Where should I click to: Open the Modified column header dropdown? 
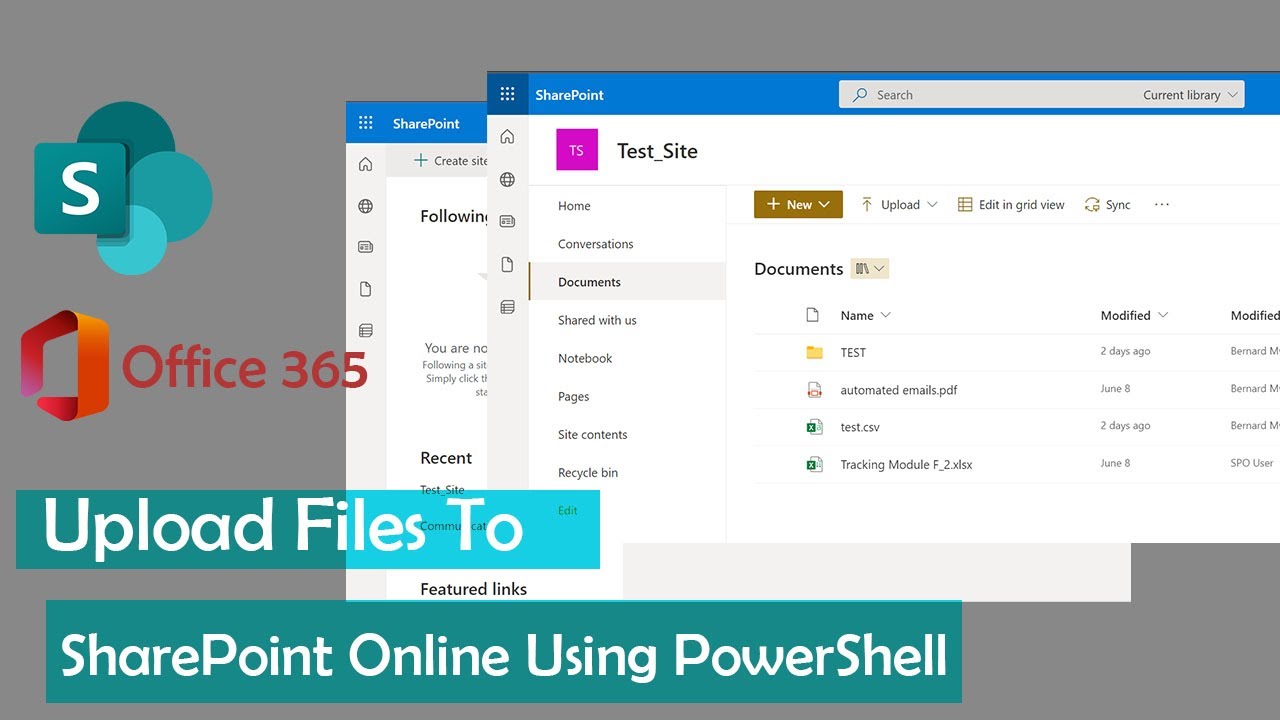[1134, 315]
